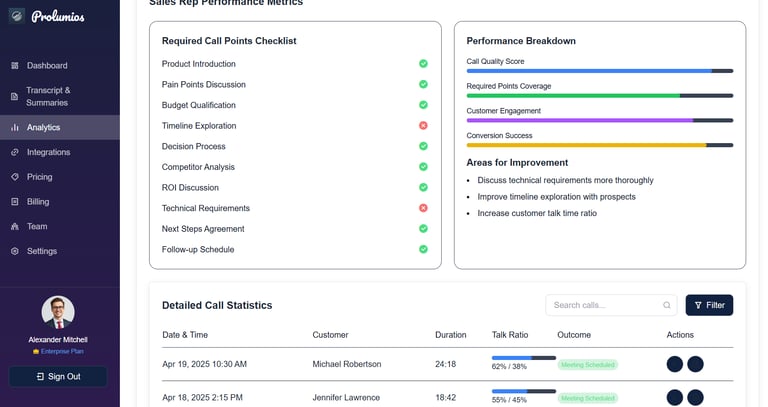Open the Transcript & Summaries page
Screen dimensions: 768x407
(x=48, y=96)
